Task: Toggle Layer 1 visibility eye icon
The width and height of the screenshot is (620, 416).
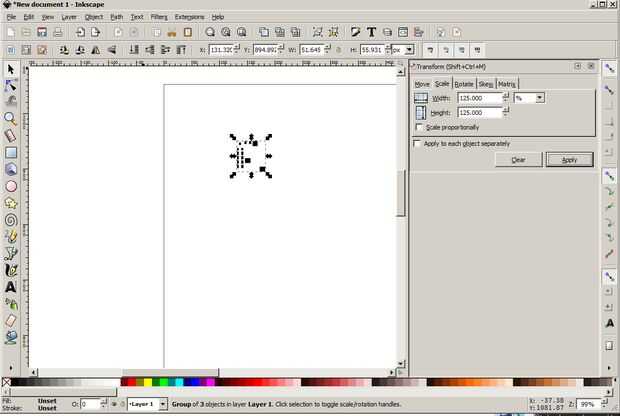Action: point(114,404)
